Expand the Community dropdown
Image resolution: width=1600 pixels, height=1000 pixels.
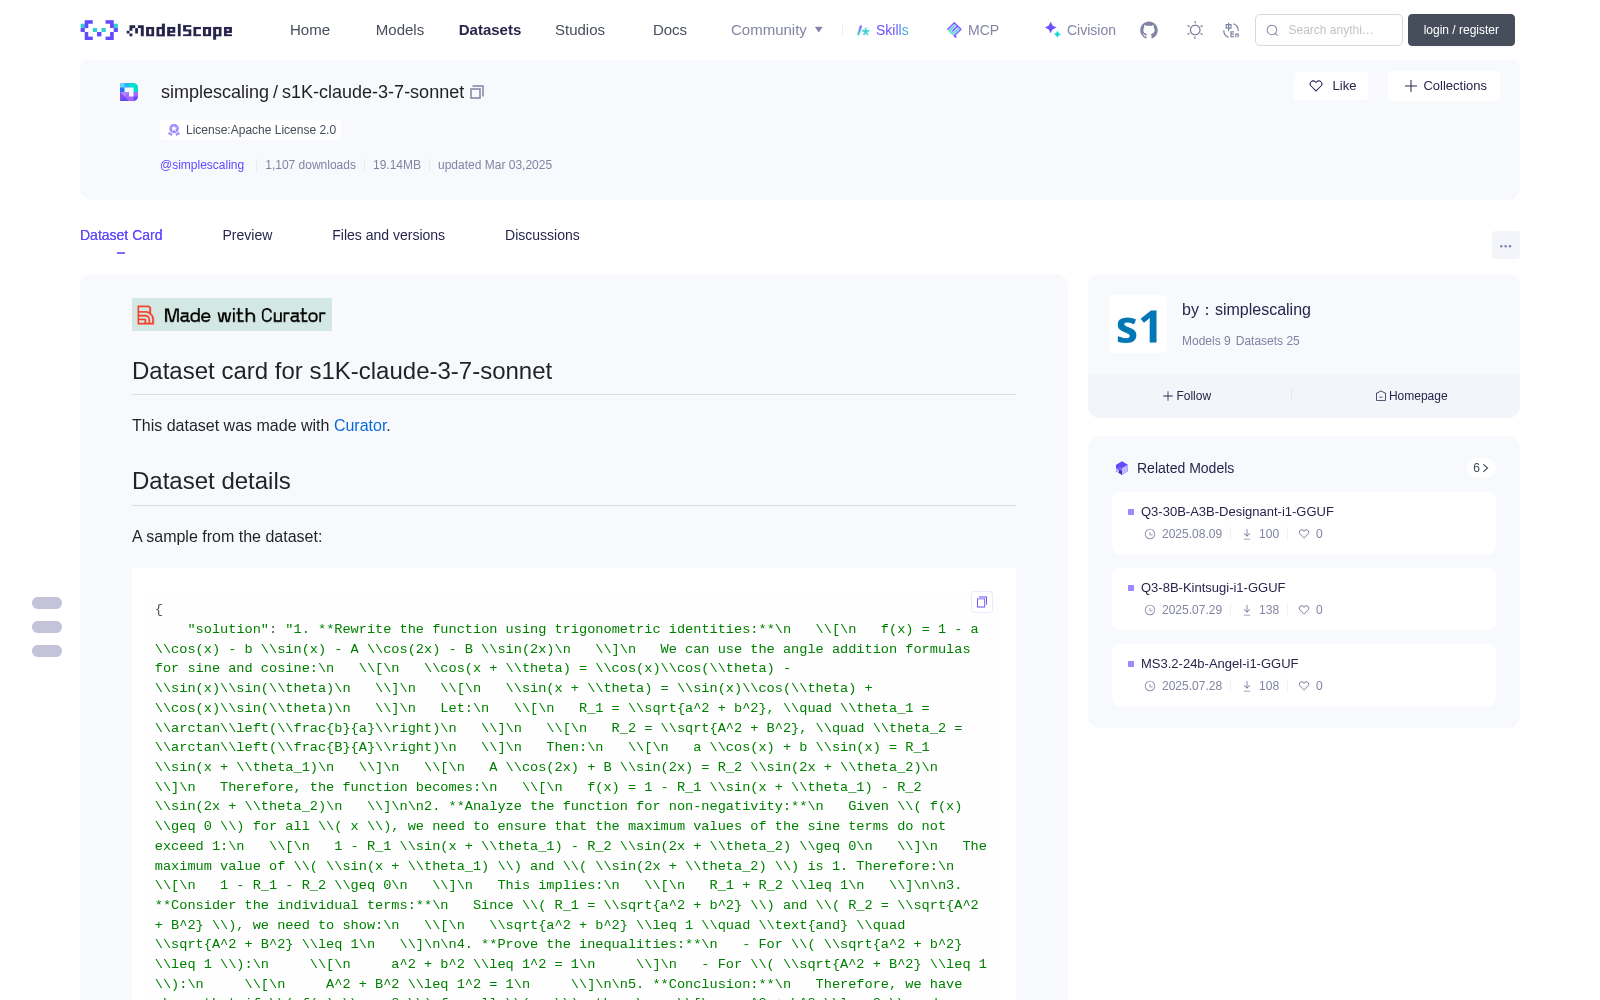777,30
